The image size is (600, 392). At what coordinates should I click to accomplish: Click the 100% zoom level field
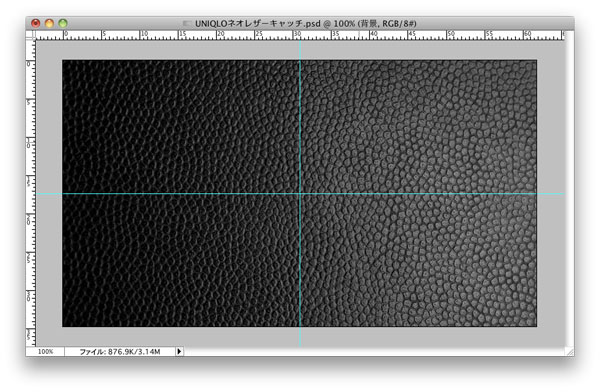(45, 351)
